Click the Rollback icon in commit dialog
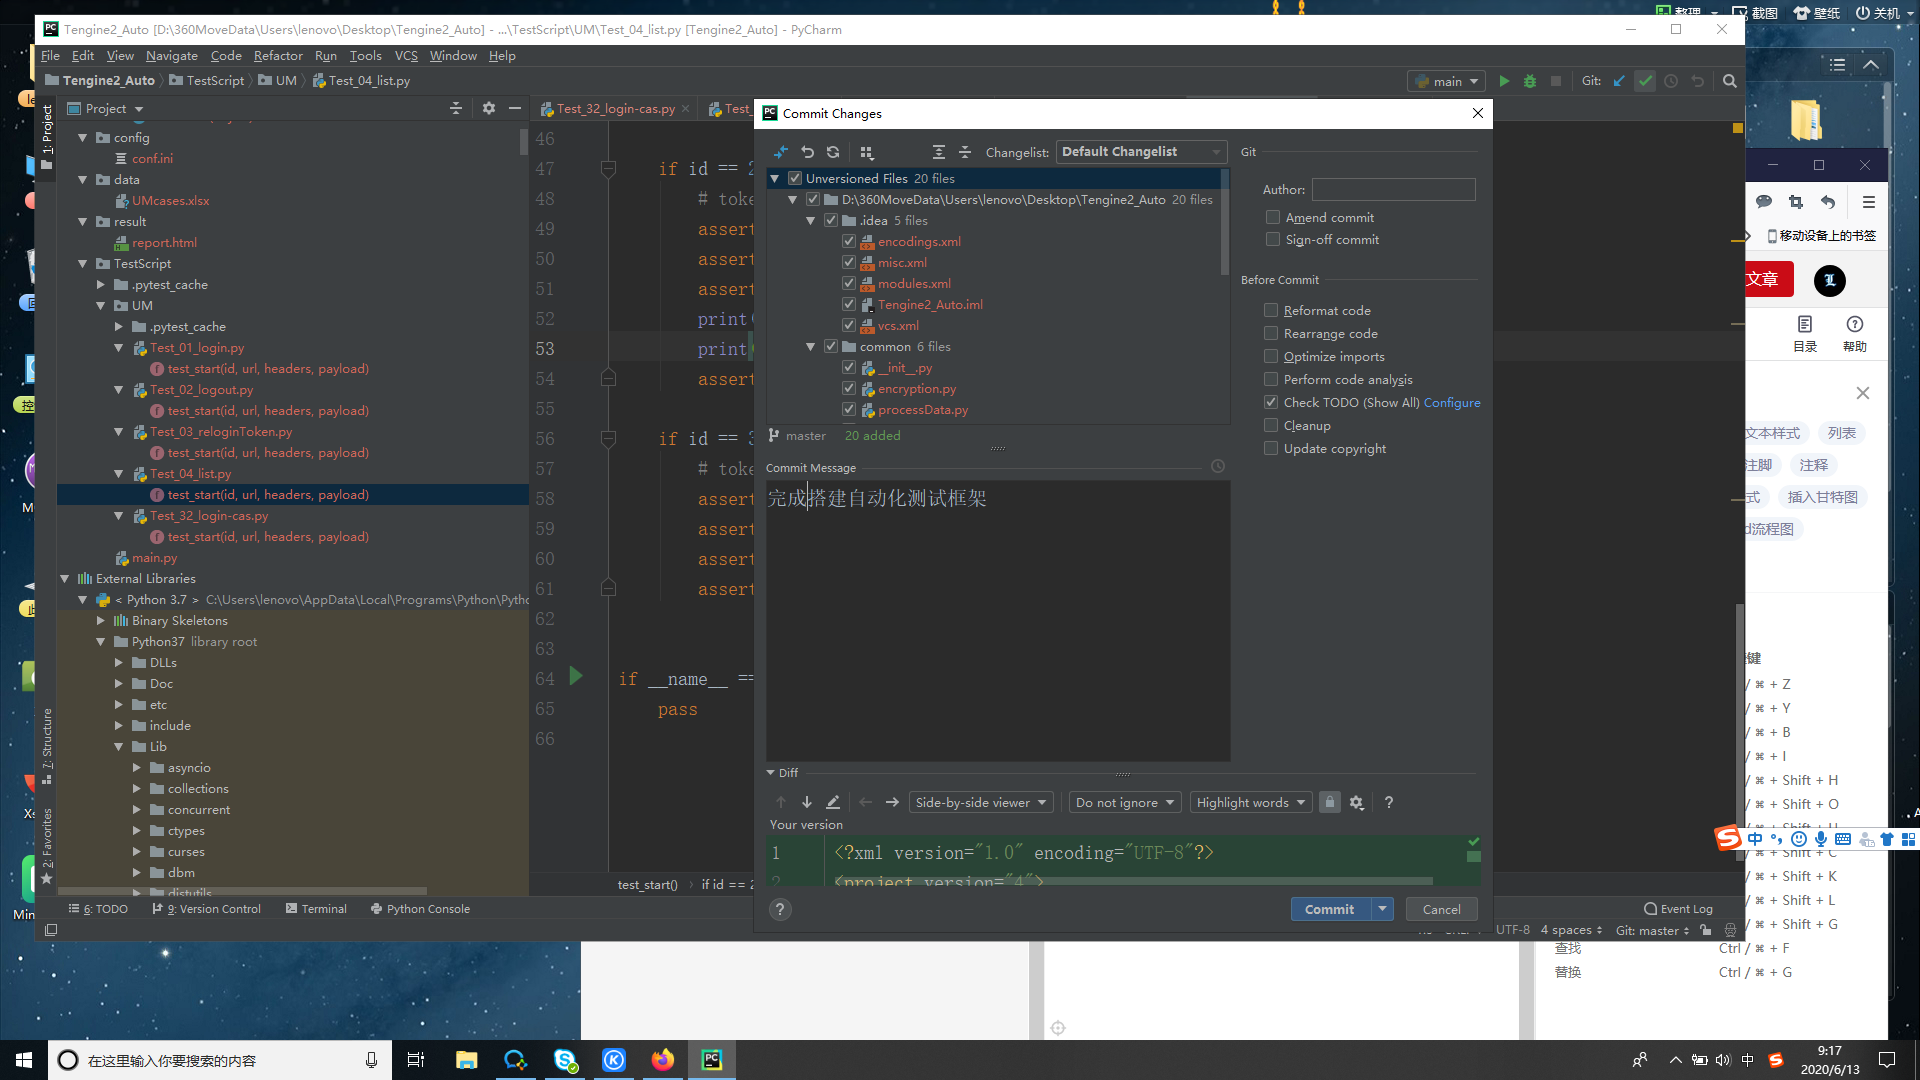This screenshot has height=1080, width=1920. [x=808, y=152]
